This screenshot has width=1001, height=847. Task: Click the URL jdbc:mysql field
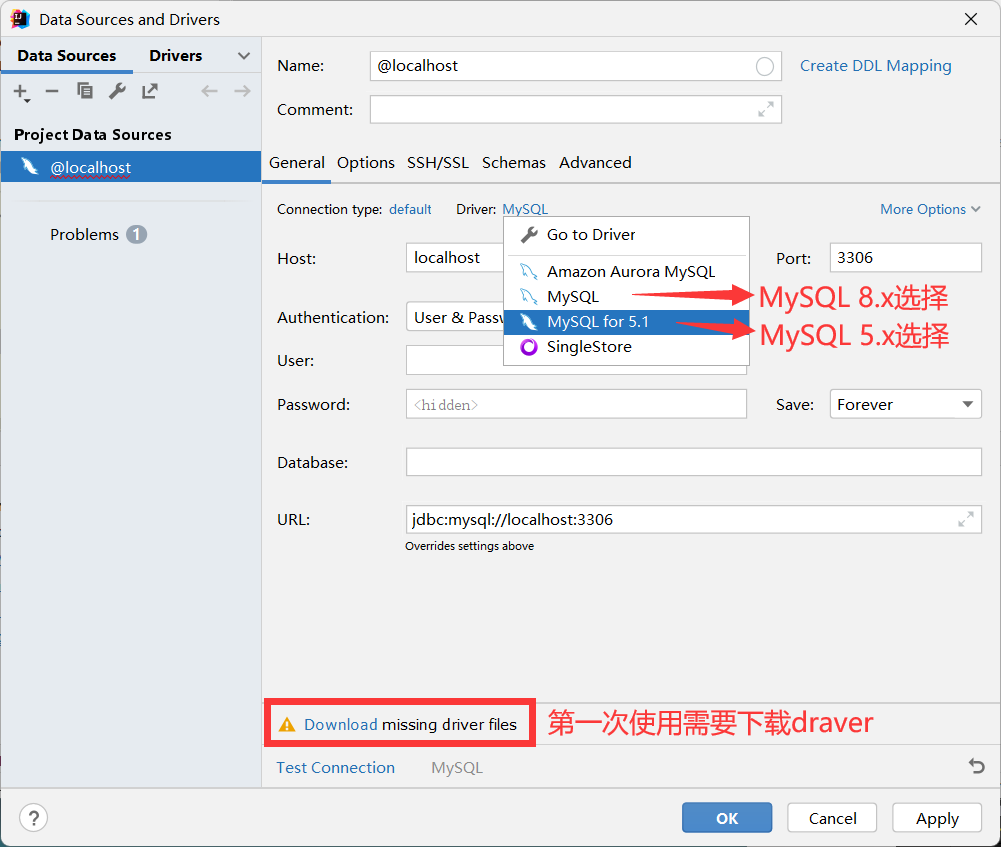click(693, 519)
